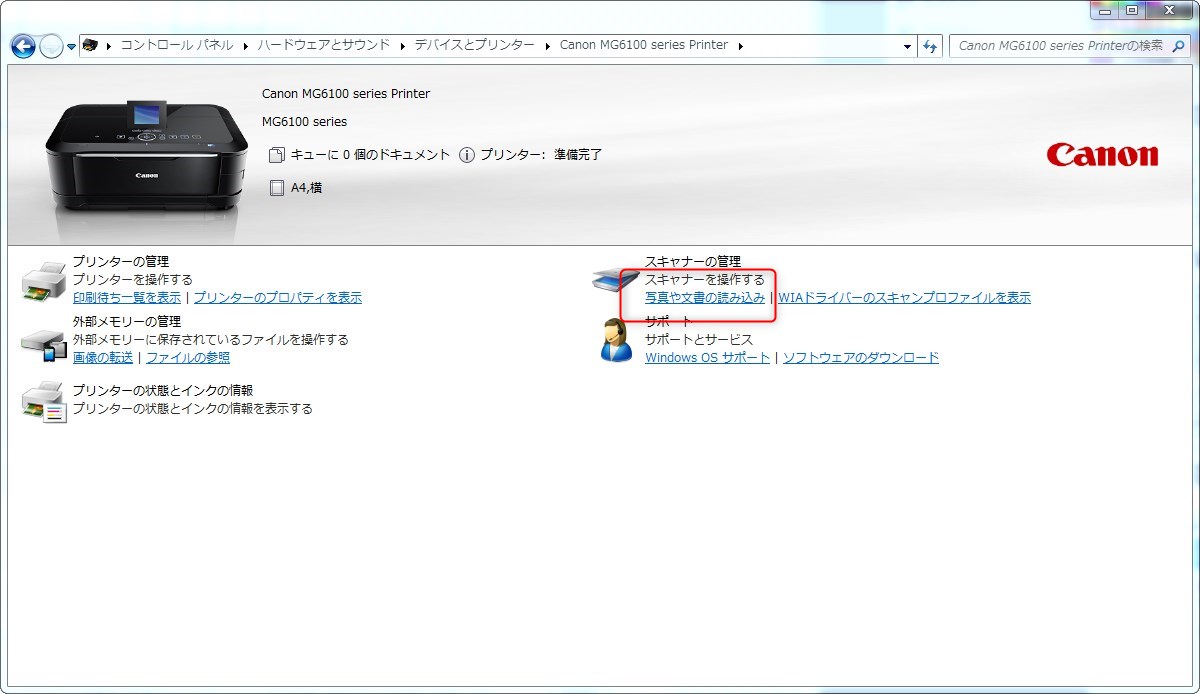Open Windows OS サポート link
Image resolution: width=1200 pixels, height=694 pixels.
click(x=708, y=358)
